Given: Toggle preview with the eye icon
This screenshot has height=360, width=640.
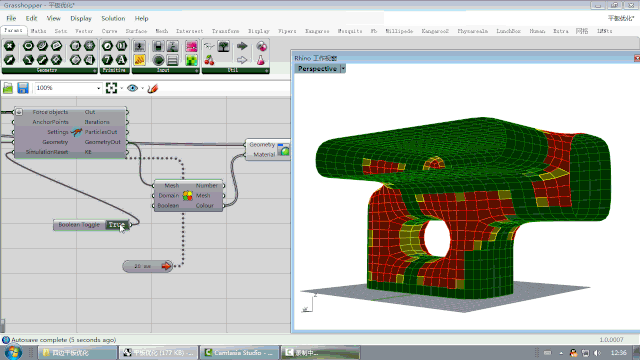Looking at the screenshot, I should (132, 88).
